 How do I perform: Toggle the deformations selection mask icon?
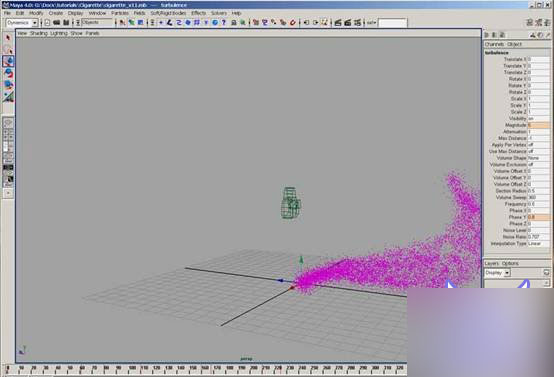pos(197,23)
